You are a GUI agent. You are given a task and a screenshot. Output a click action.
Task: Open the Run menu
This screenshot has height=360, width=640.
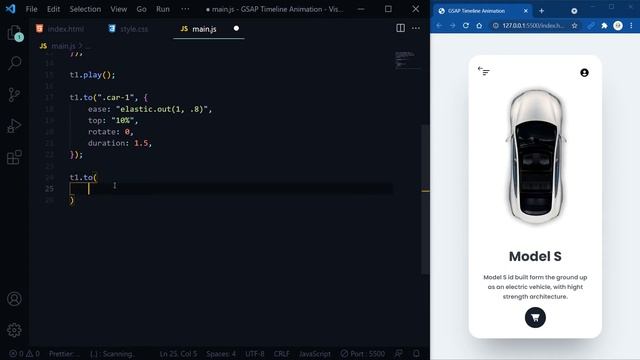(162, 9)
